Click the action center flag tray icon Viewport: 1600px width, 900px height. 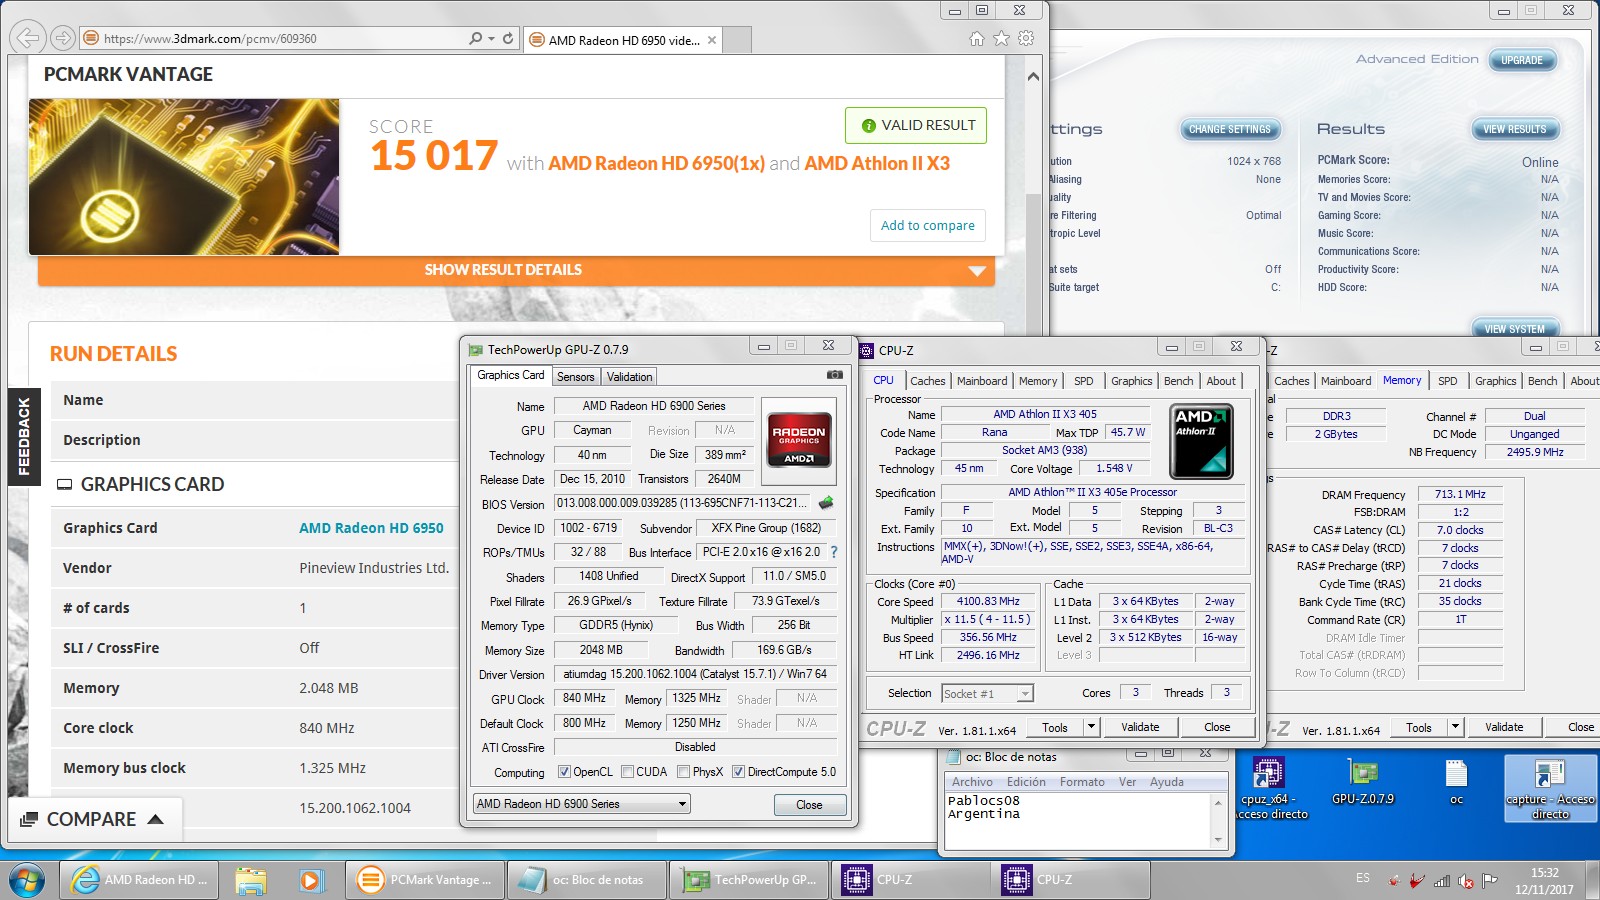pyautogui.click(x=1490, y=881)
